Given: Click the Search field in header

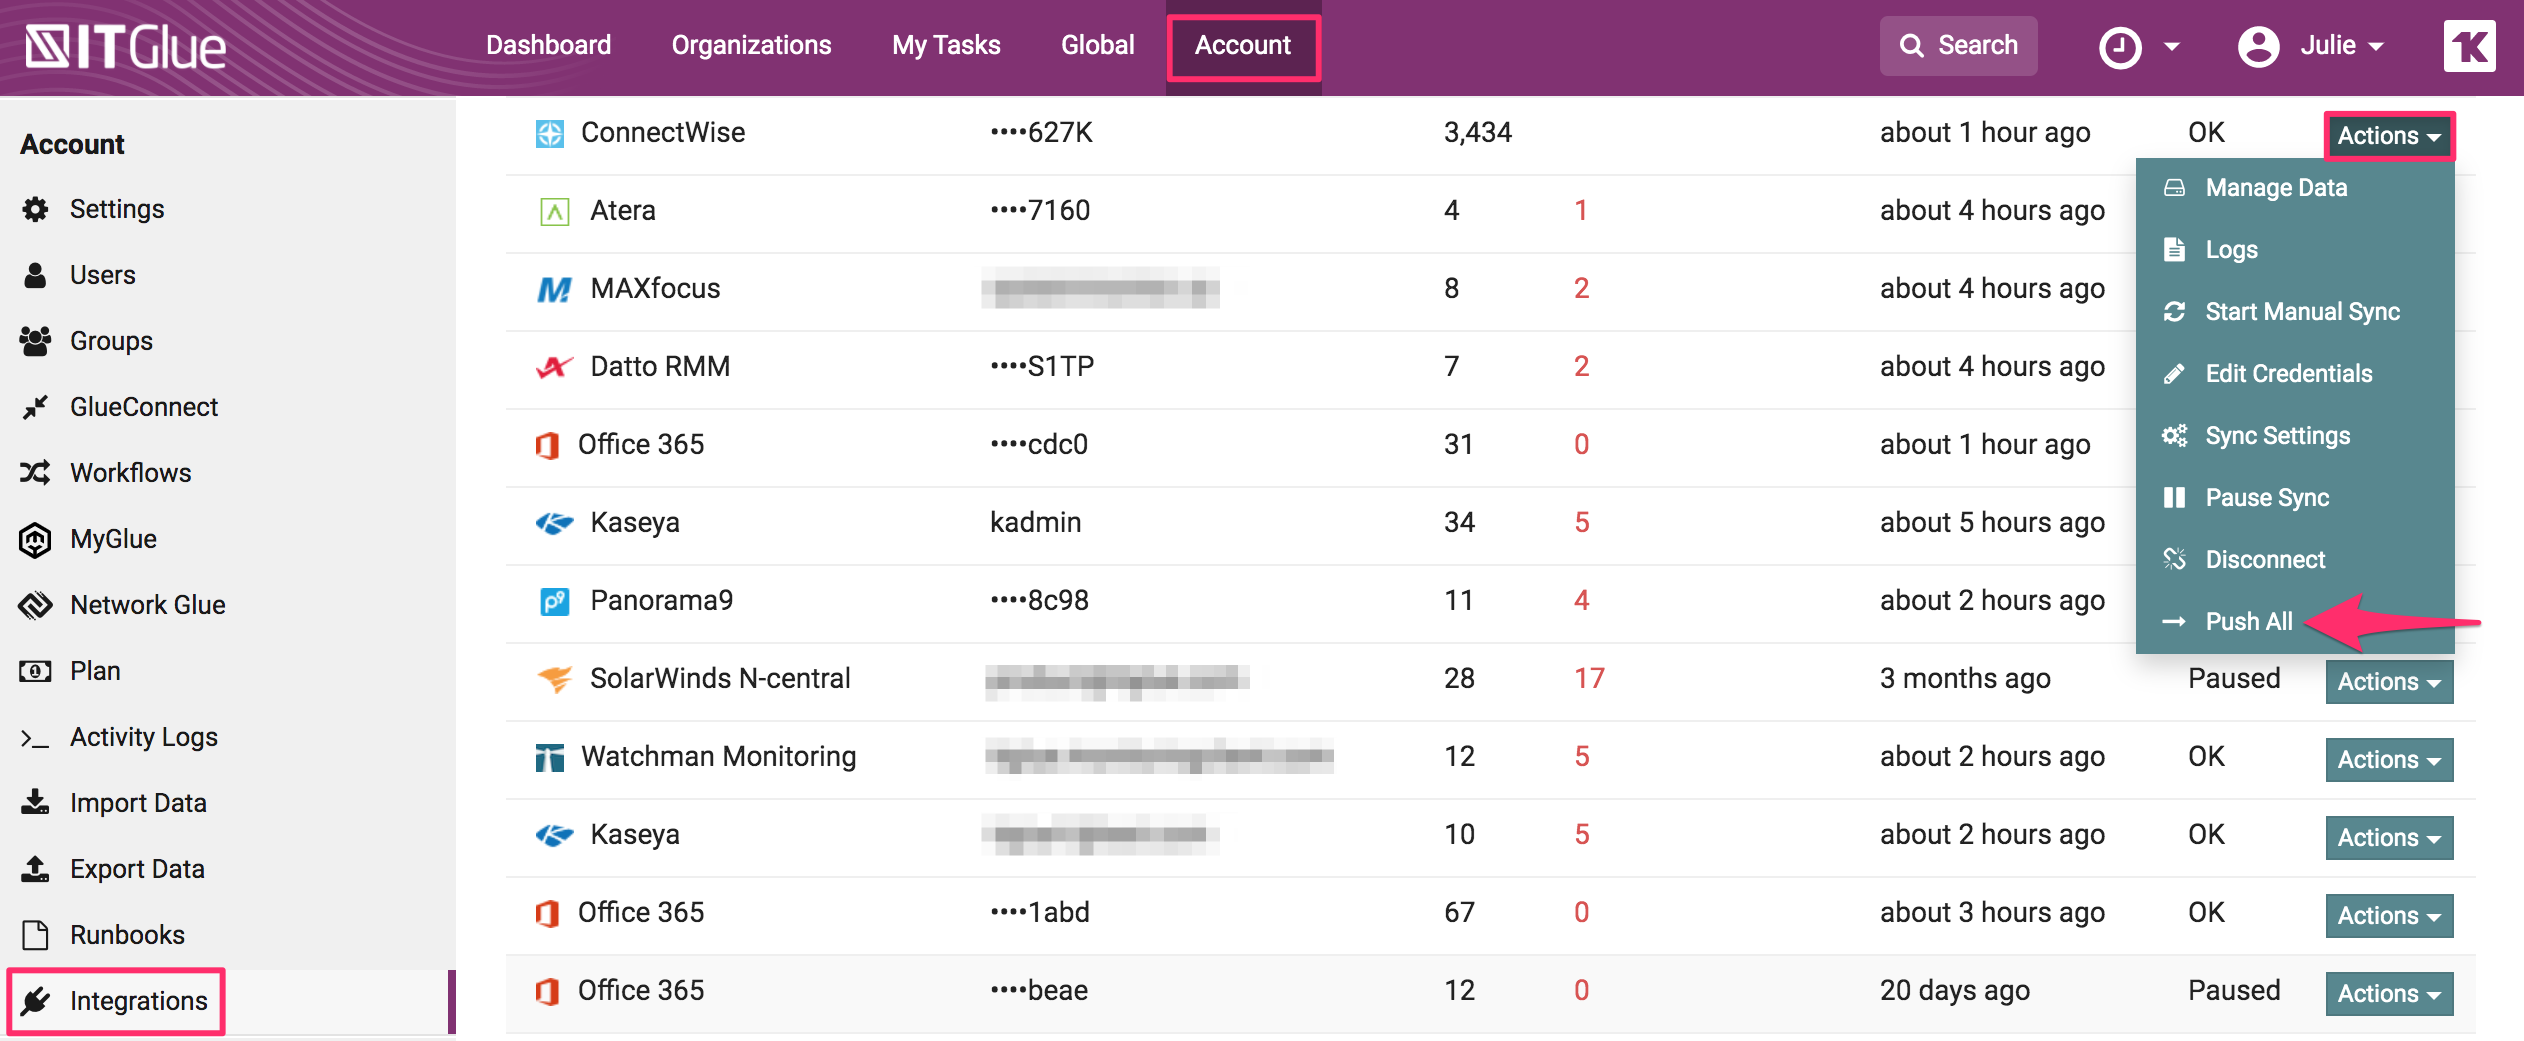Looking at the screenshot, I should click(x=1958, y=46).
